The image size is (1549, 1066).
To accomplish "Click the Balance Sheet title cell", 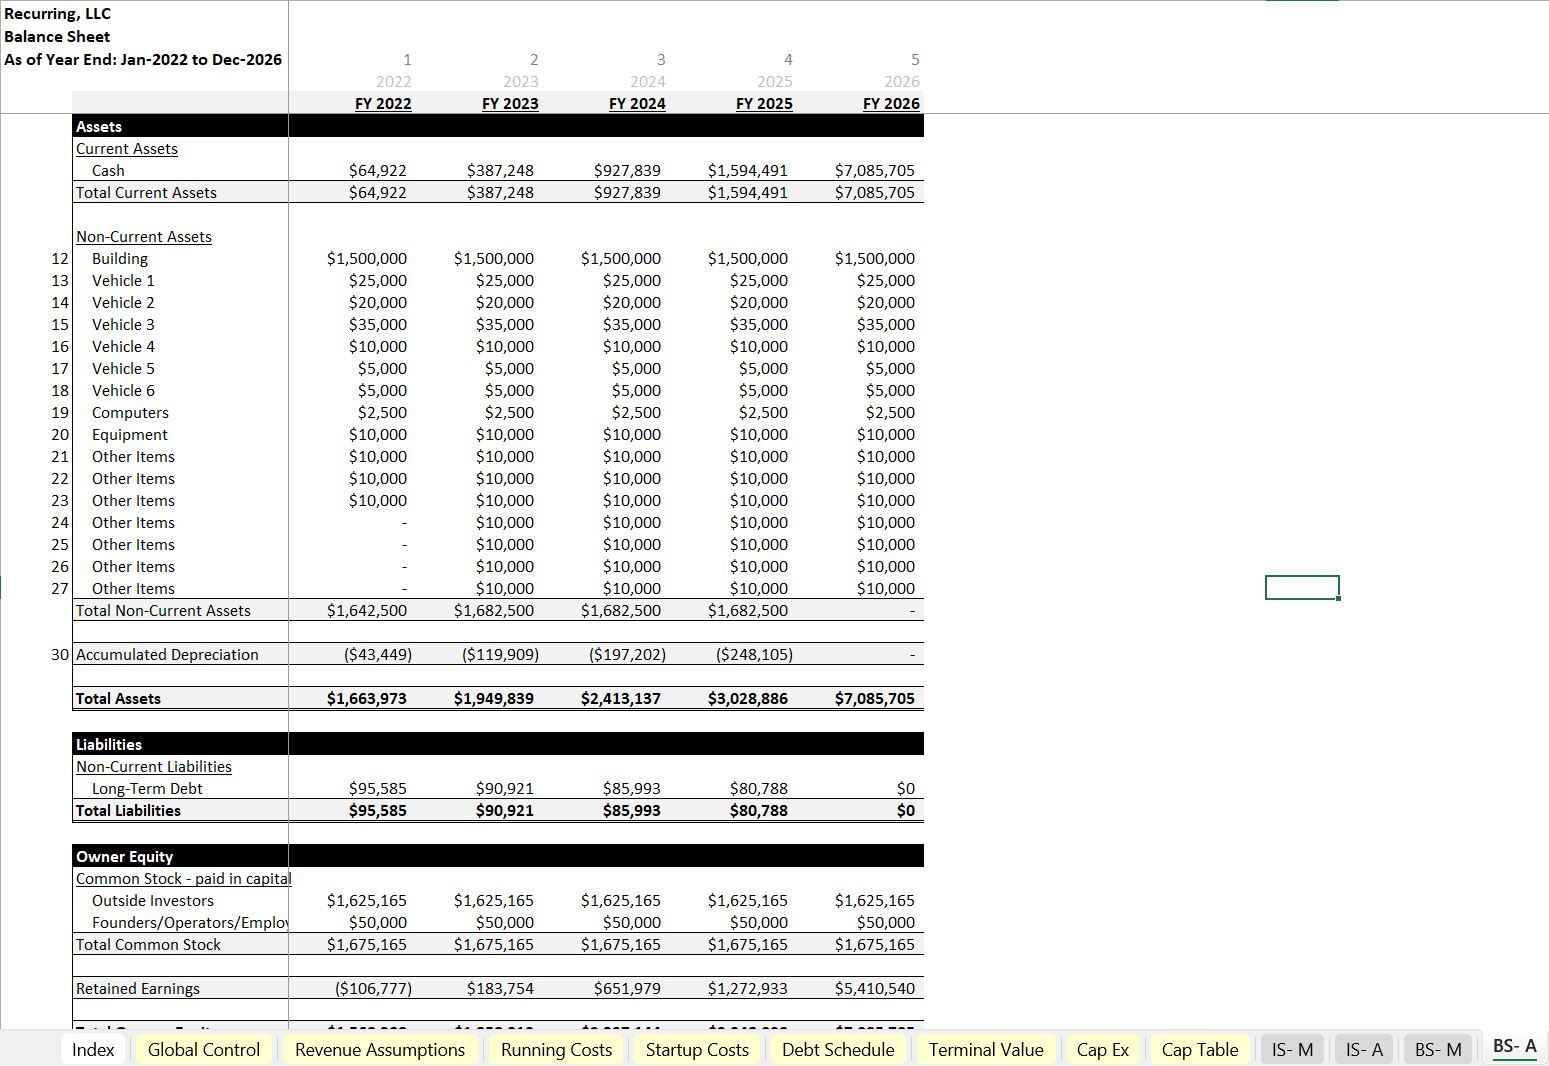I will click(x=57, y=36).
